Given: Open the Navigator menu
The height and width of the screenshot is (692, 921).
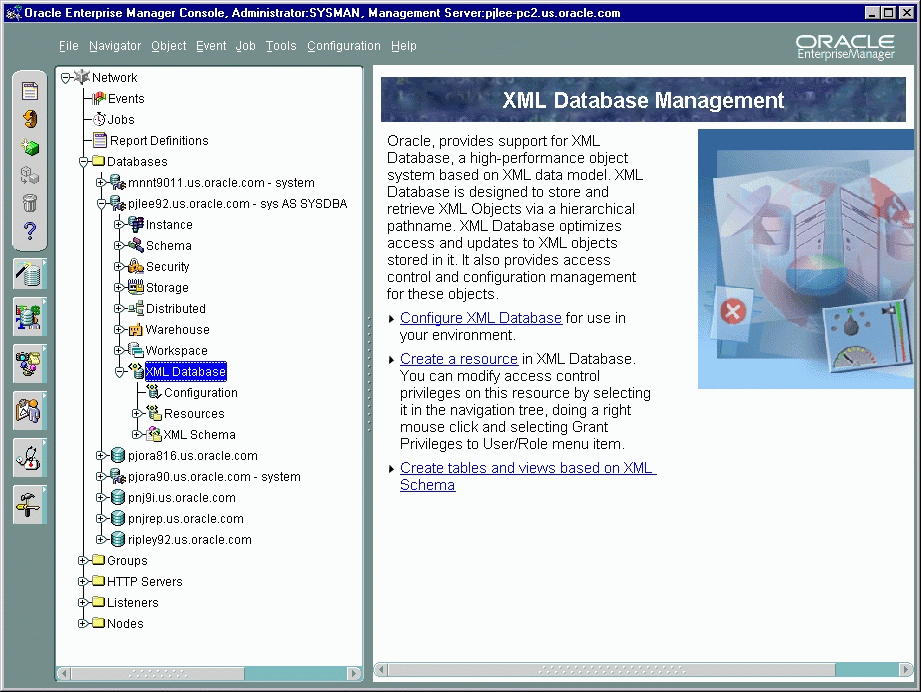Looking at the screenshot, I should (115, 45).
